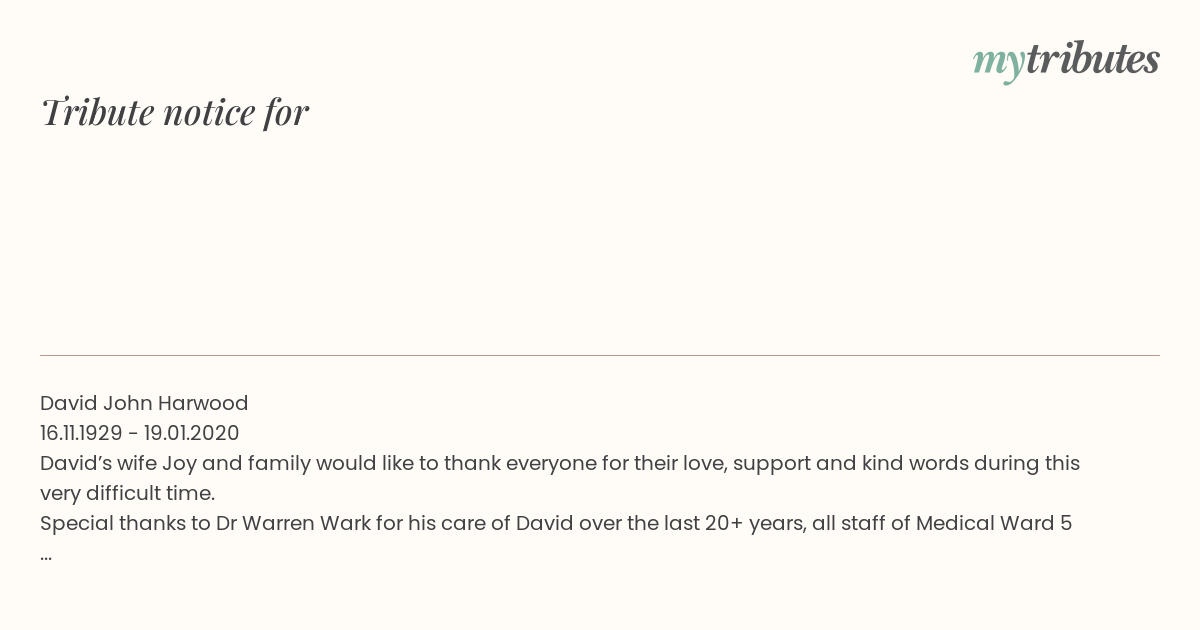The width and height of the screenshot is (1200, 630).
Task: Click the line starting "David's wife Joy"
Action: tap(560, 463)
